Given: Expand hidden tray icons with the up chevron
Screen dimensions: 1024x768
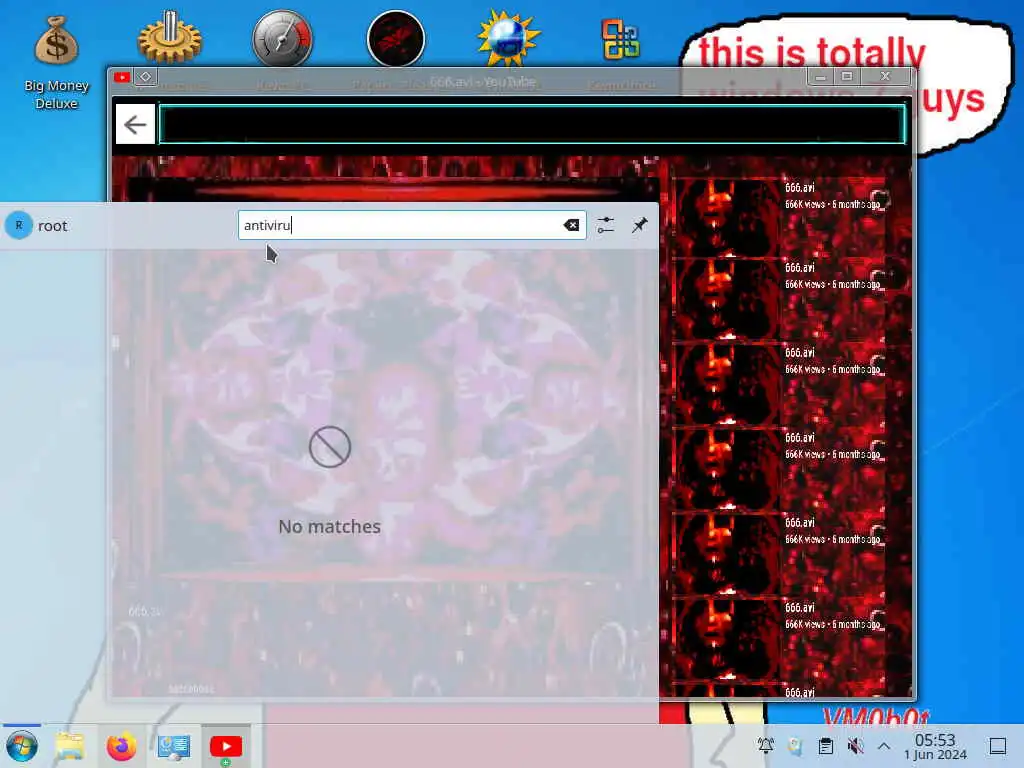Looking at the screenshot, I should click(x=884, y=746).
